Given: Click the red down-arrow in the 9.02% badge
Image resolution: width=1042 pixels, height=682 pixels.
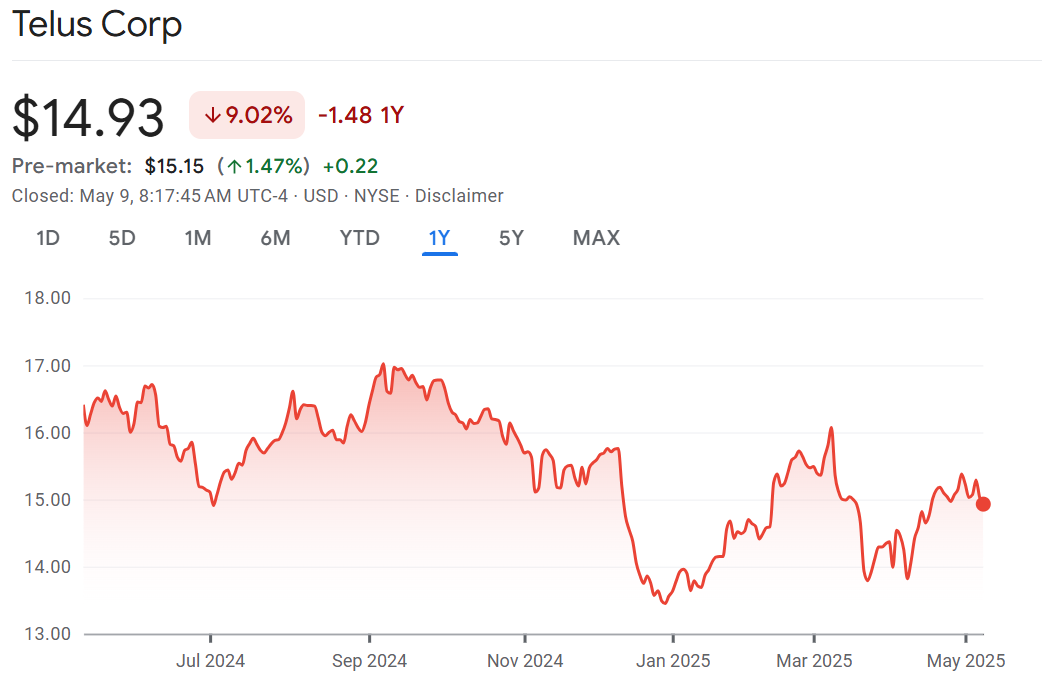Looking at the screenshot, I should click(x=212, y=115).
